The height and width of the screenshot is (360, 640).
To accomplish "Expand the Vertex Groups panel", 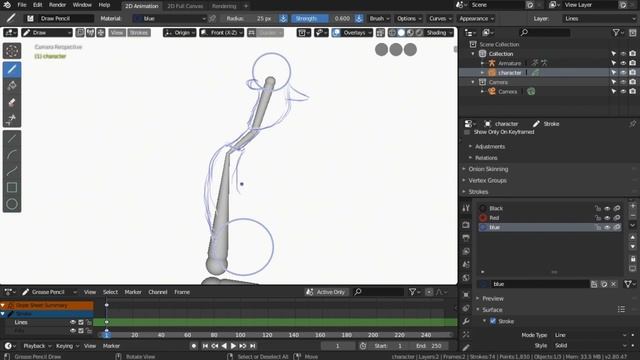I will 487,180.
